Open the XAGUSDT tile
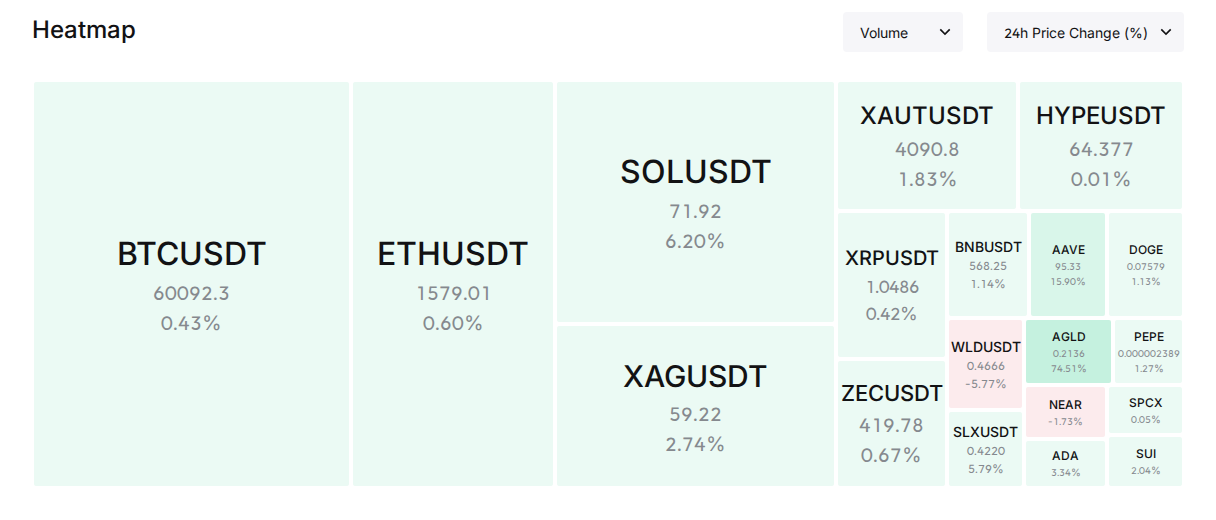 point(696,406)
